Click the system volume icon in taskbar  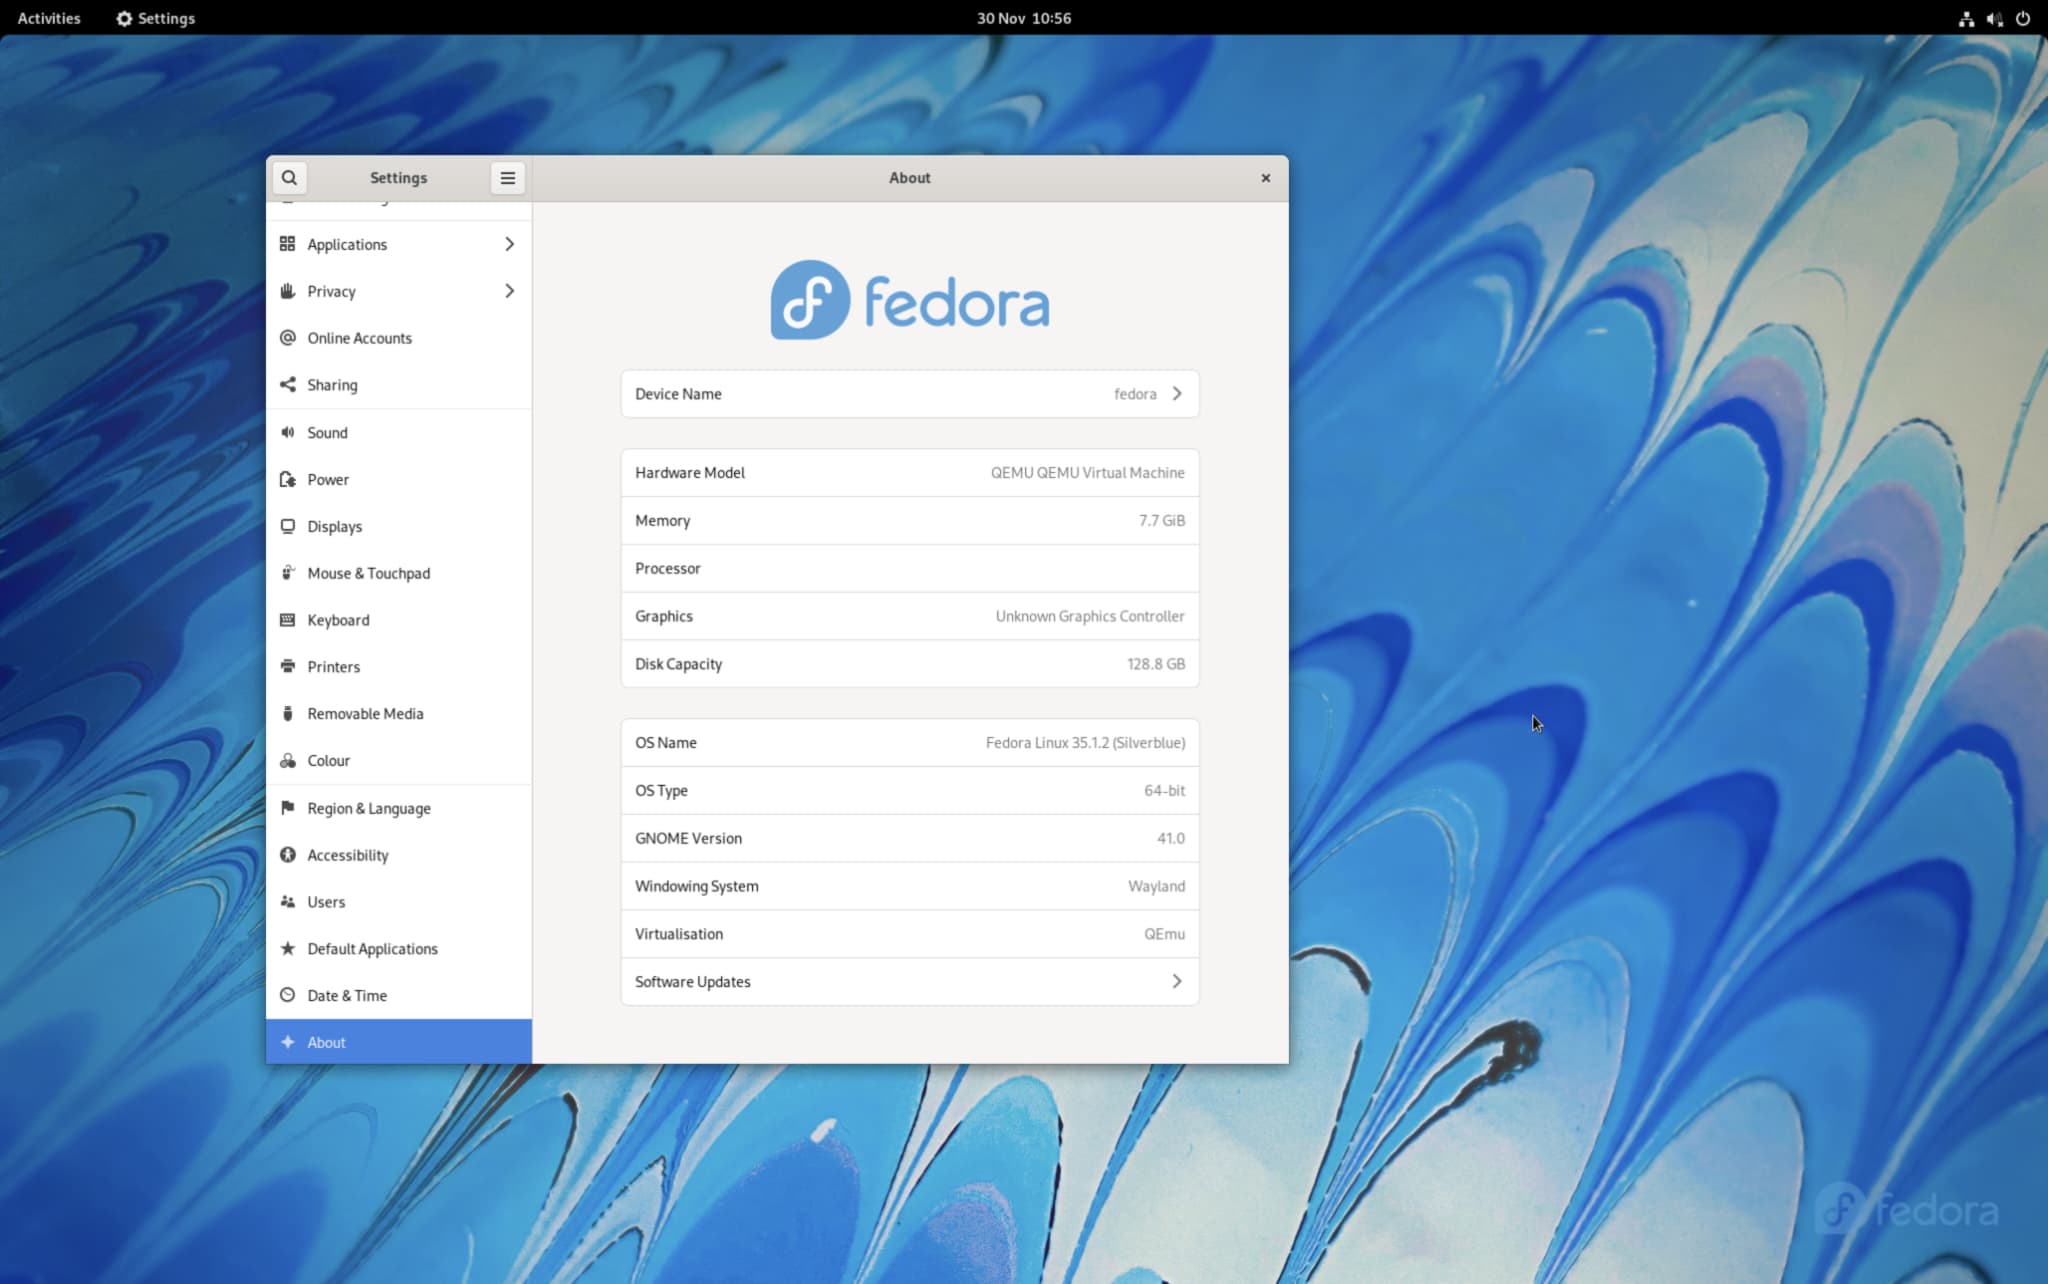pyautogui.click(x=1995, y=18)
